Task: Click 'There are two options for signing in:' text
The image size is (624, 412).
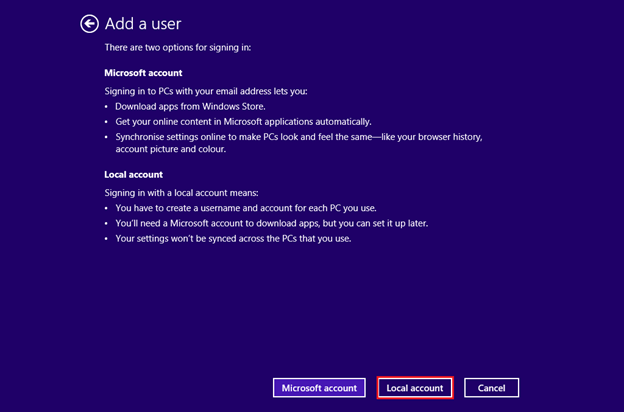Action: pos(178,47)
